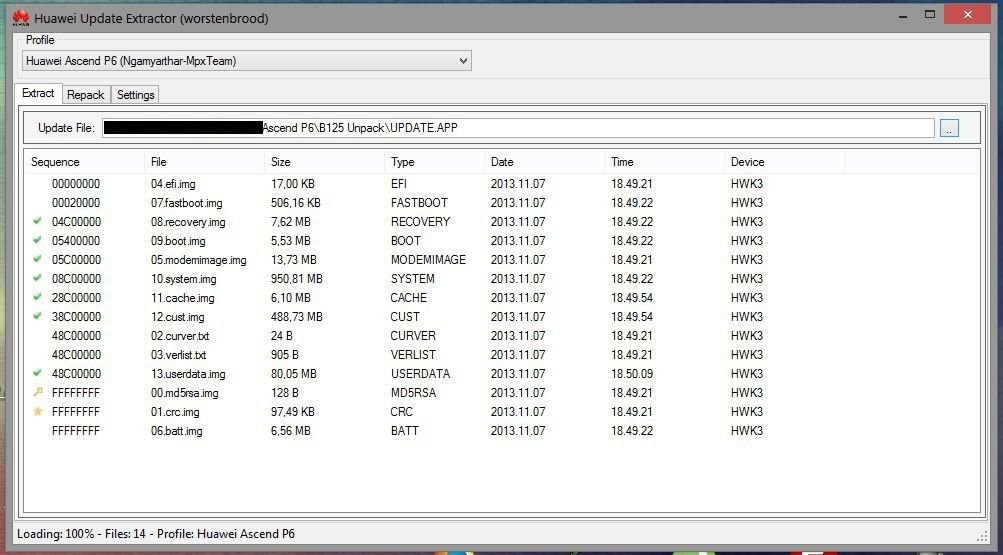Click sequence value 00000000
Screen dimensions: 1003x555
click(76, 184)
